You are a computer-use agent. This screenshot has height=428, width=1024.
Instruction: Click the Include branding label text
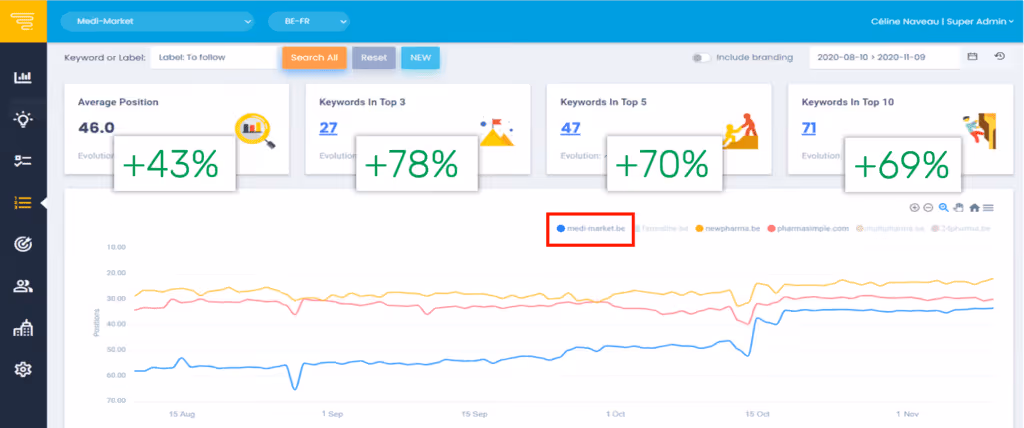point(754,58)
